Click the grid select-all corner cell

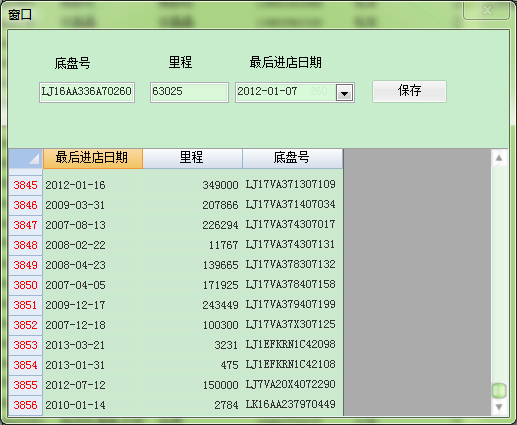coord(25,158)
